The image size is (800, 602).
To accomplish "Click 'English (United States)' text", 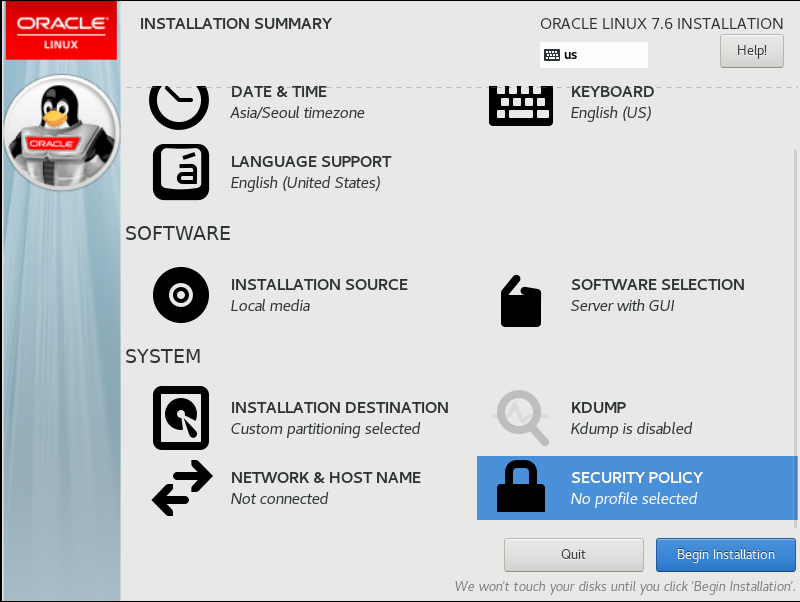I will point(305,183).
